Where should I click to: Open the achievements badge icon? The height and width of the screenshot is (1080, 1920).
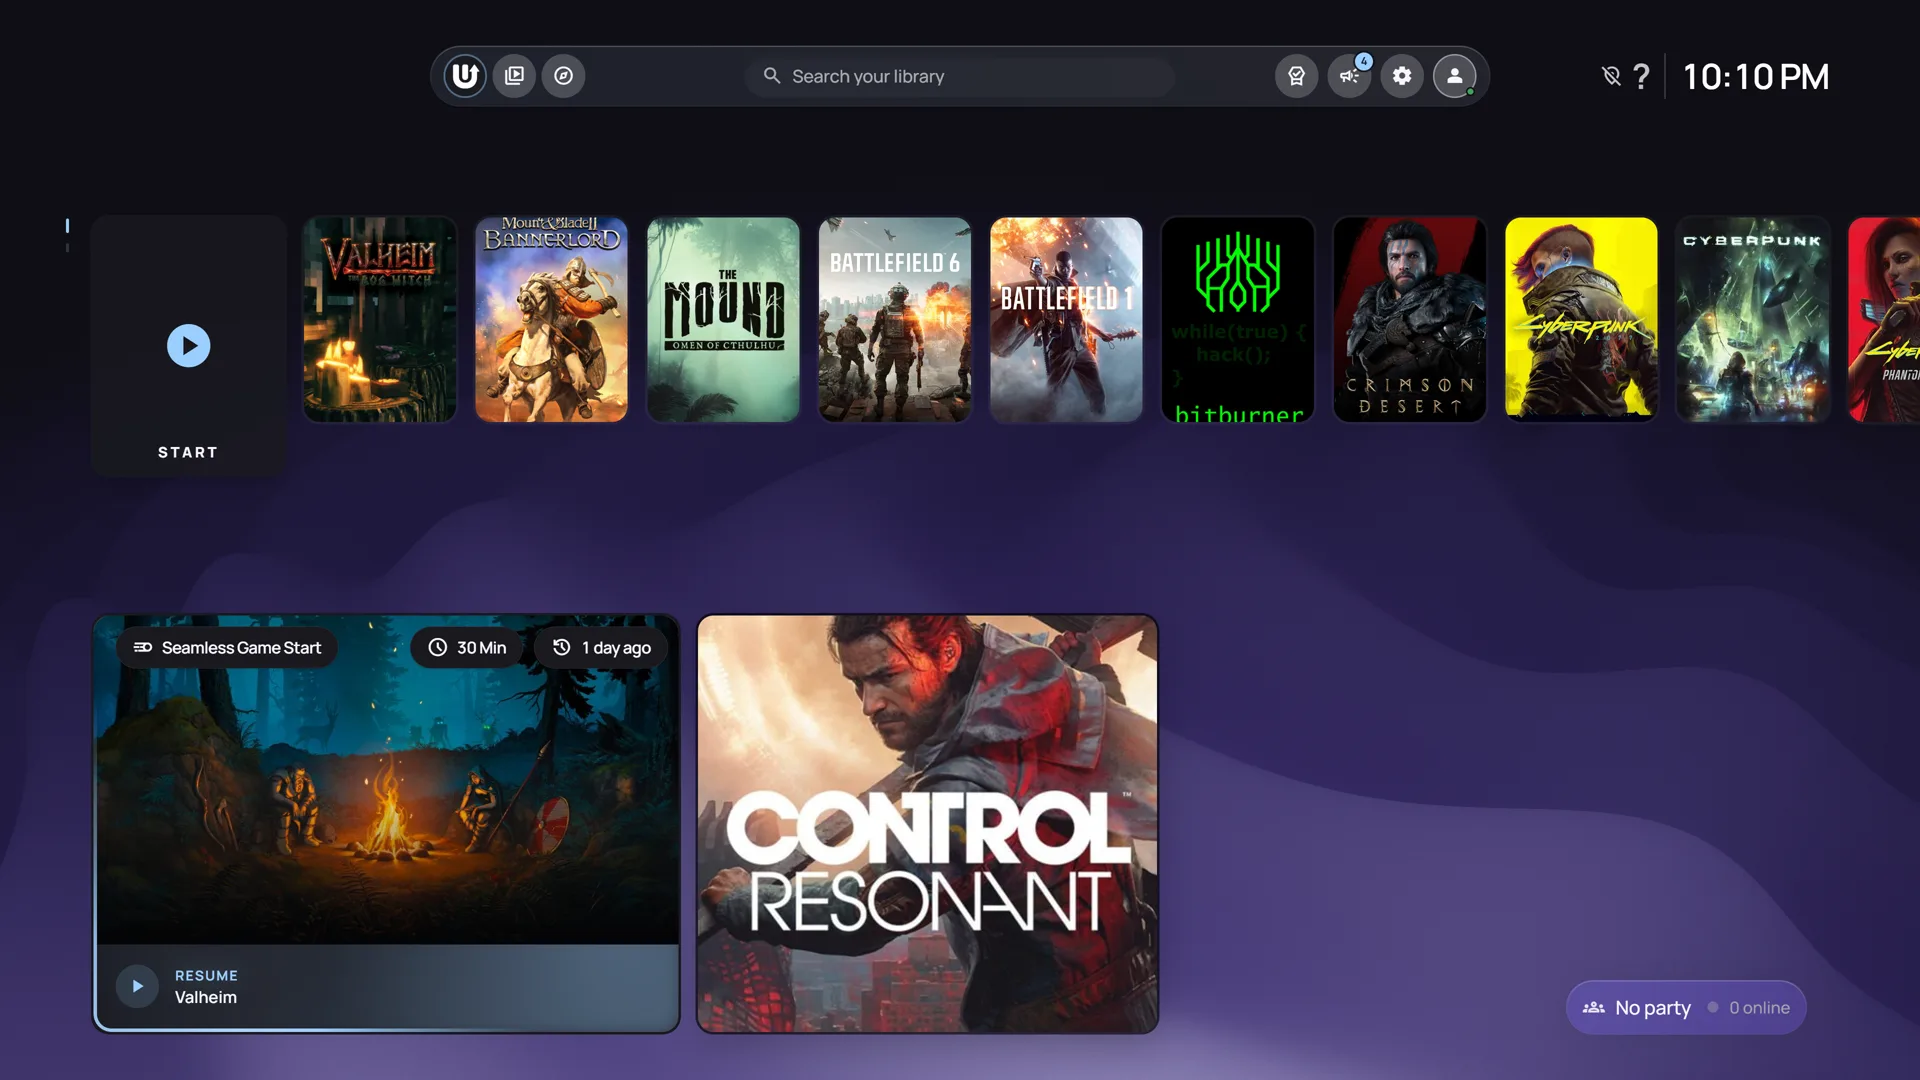(x=1296, y=76)
